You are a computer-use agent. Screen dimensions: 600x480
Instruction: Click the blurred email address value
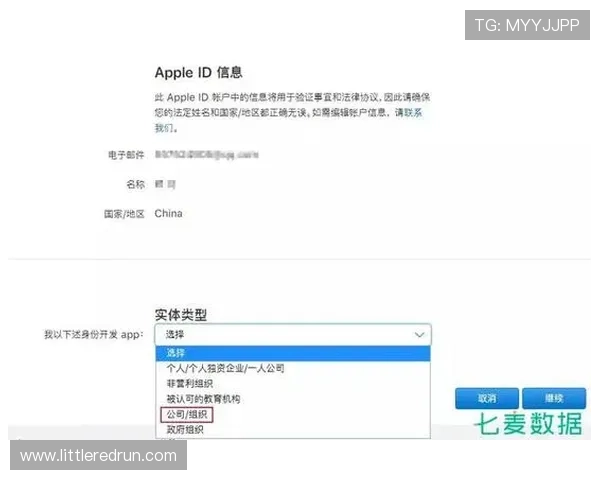[207, 155]
